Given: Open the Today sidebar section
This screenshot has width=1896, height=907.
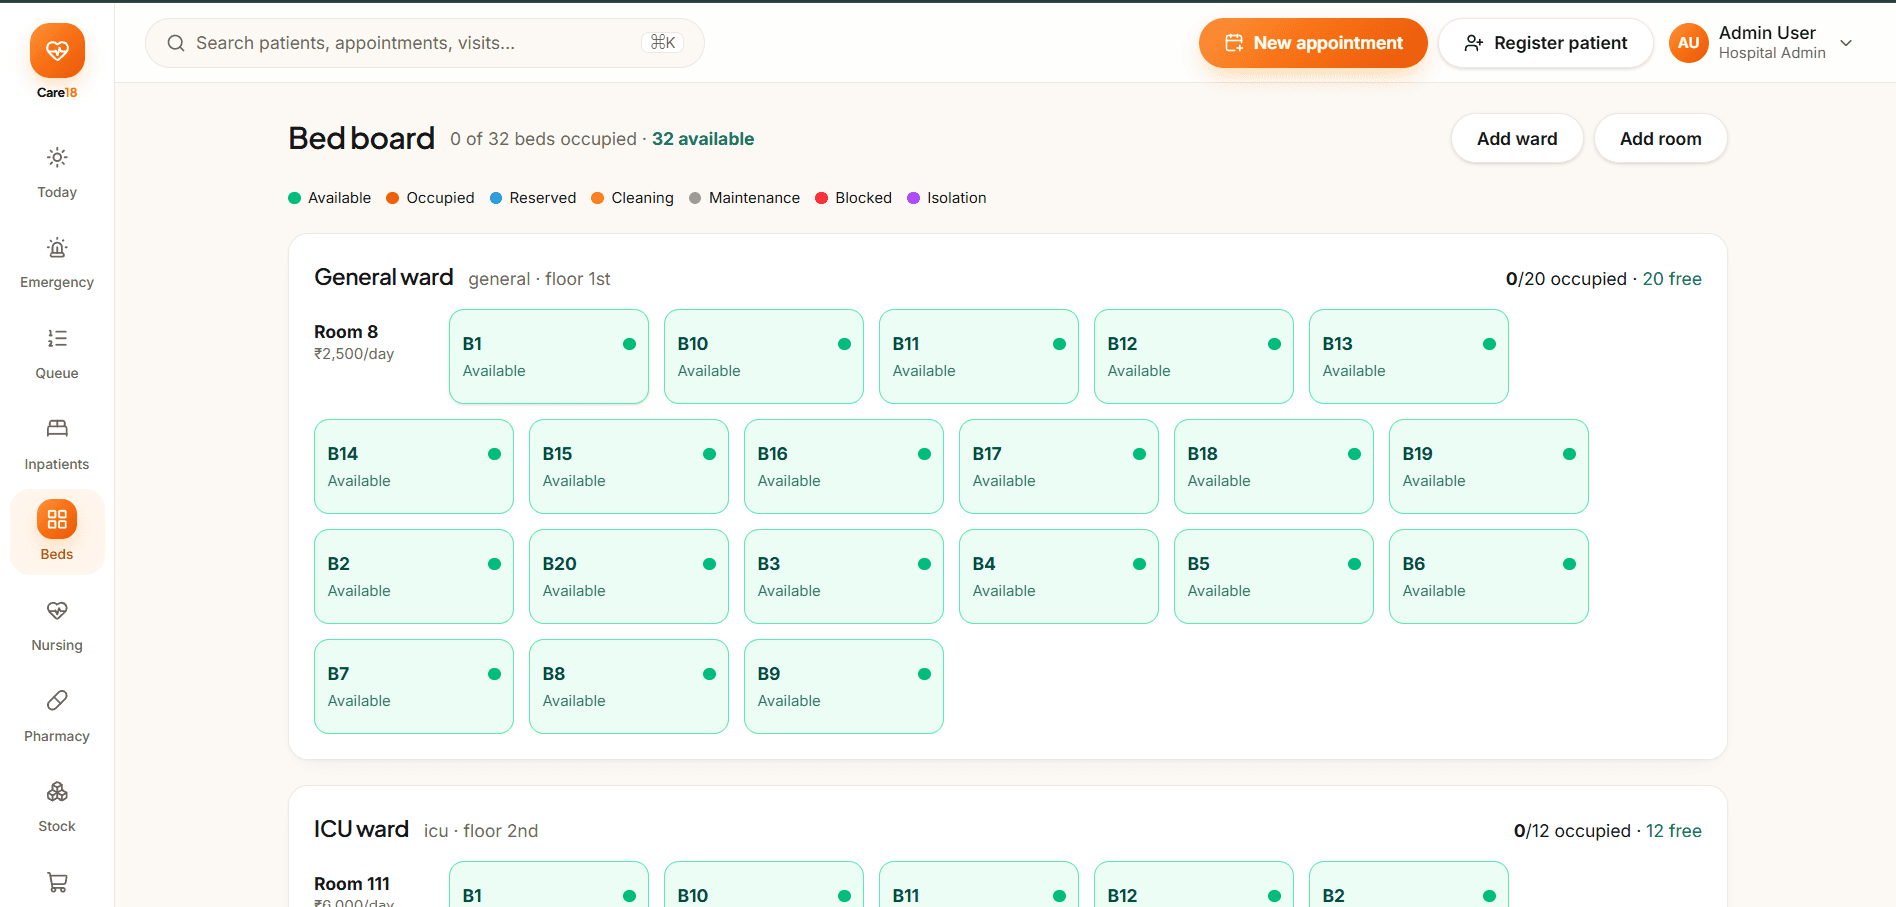Looking at the screenshot, I should coord(57,173).
